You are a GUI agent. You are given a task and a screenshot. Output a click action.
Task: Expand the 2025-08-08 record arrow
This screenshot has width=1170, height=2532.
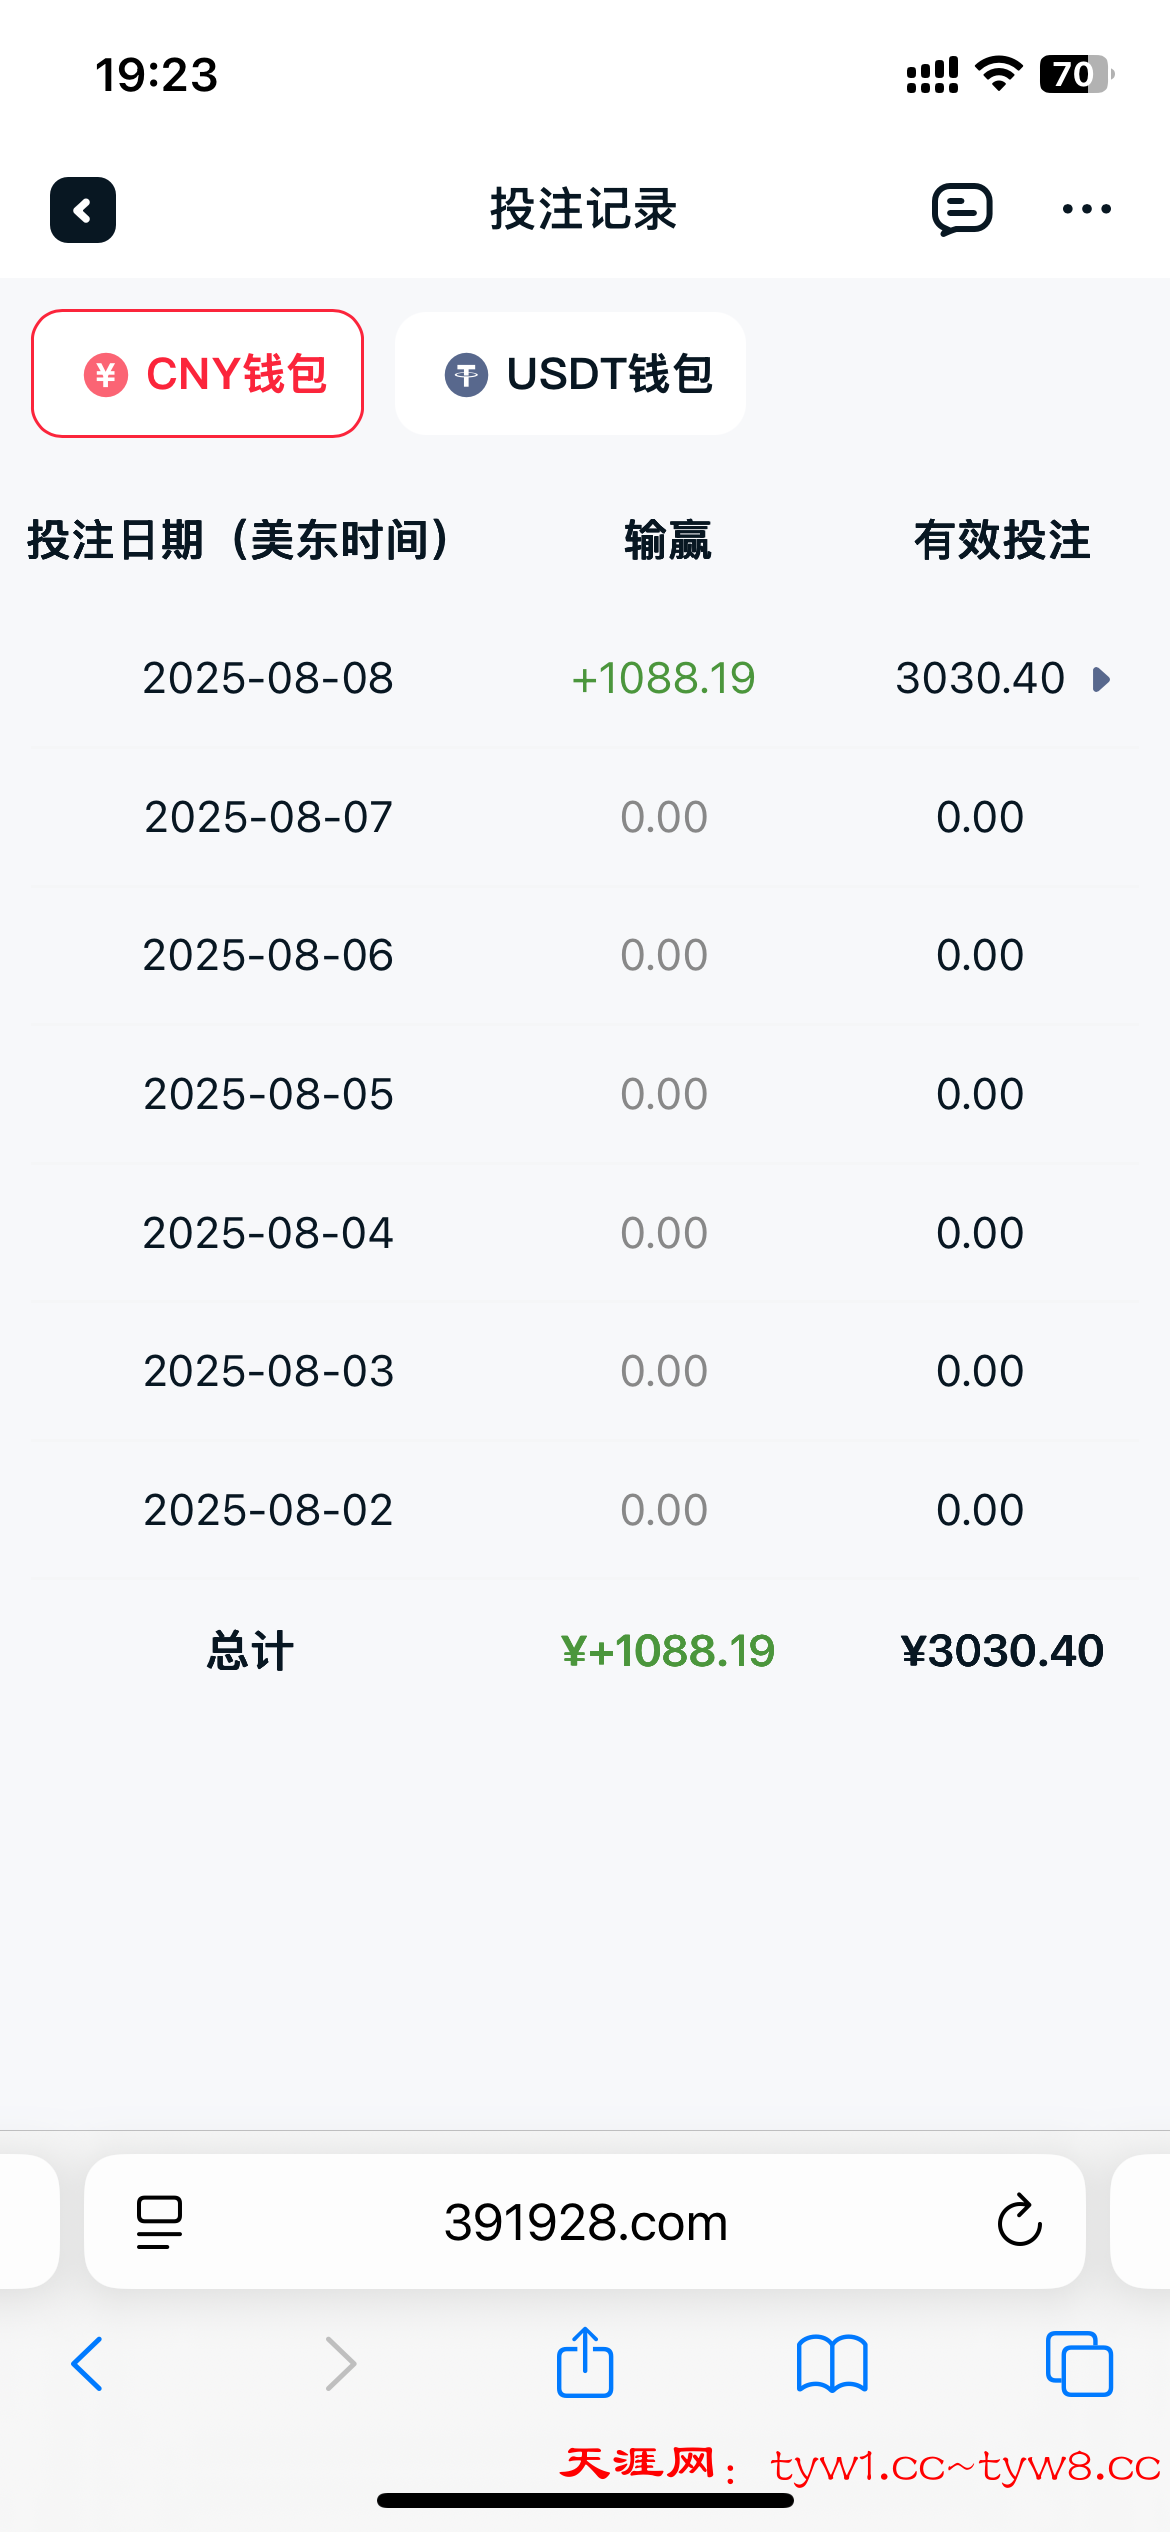[x=1102, y=680]
